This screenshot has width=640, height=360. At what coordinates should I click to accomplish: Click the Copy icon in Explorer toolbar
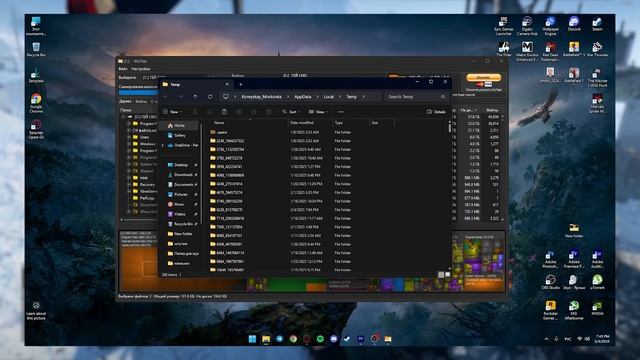tap(210, 112)
